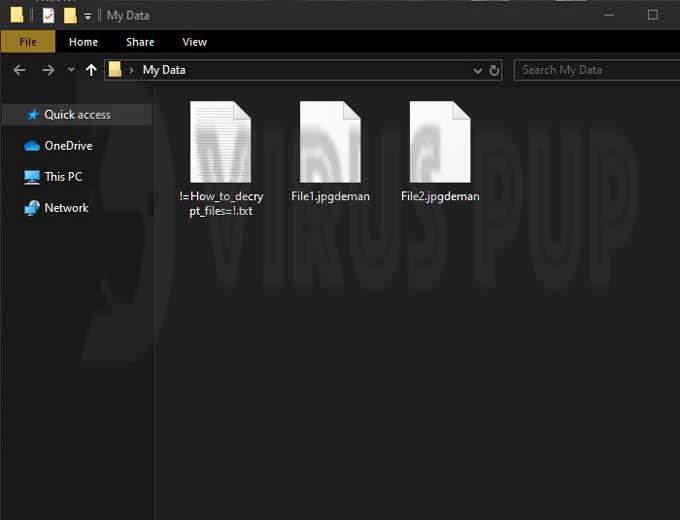This screenshot has width=680, height=520.
Task: Open the File ribbon tab
Action: [x=28, y=42]
